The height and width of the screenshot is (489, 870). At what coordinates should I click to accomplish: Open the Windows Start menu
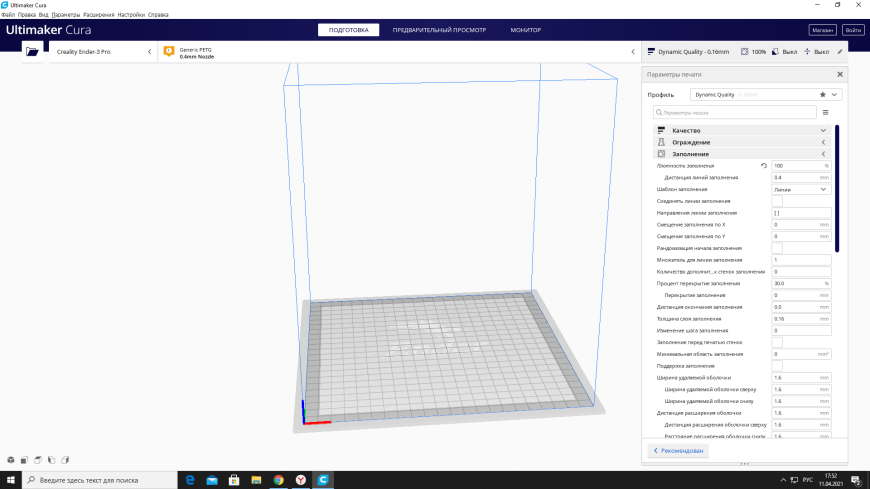[11, 480]
